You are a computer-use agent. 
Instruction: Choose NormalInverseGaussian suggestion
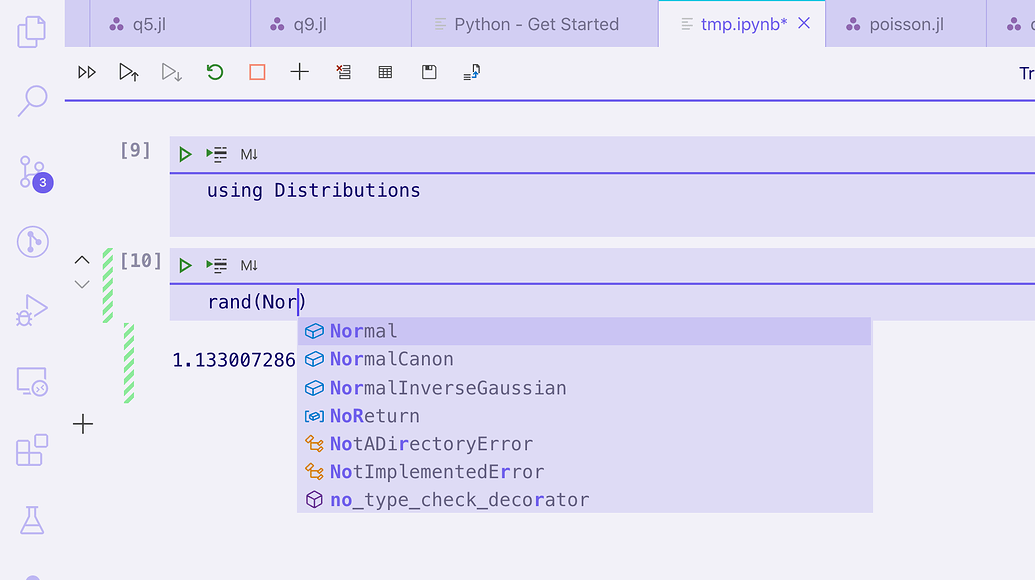coord(584,388)
